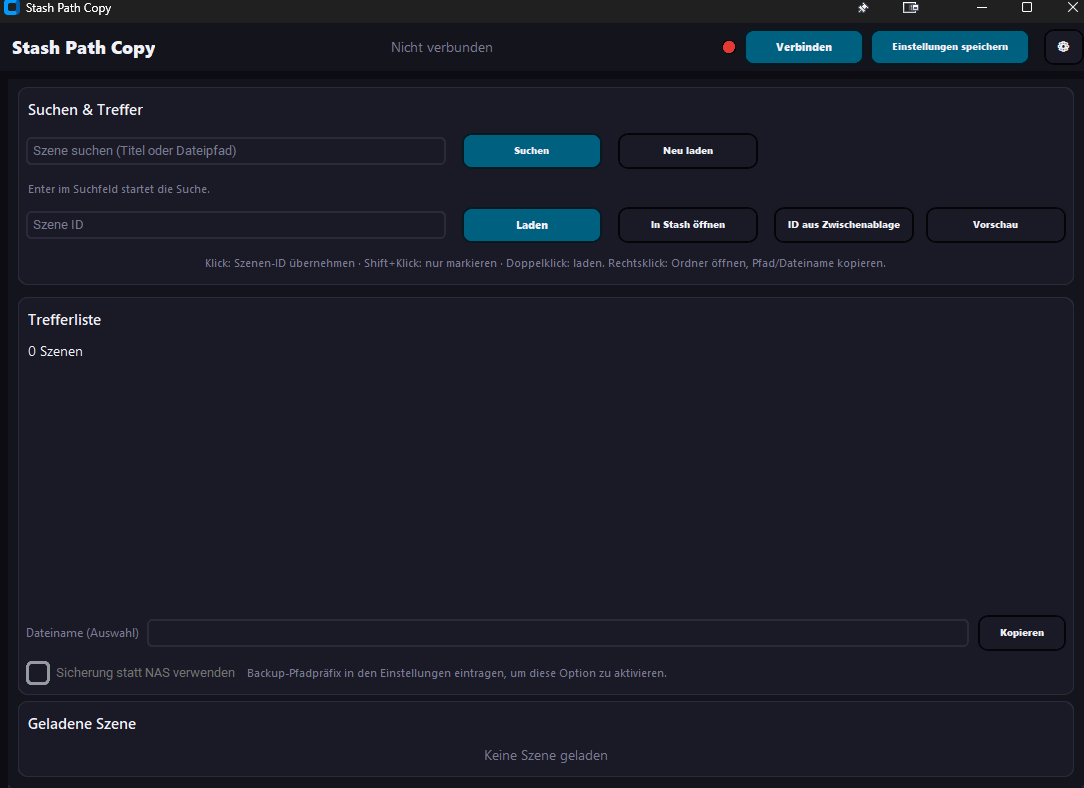Close the Stash Path Copy window
The image size is (1084, 788).
(x=1072, y=8)
